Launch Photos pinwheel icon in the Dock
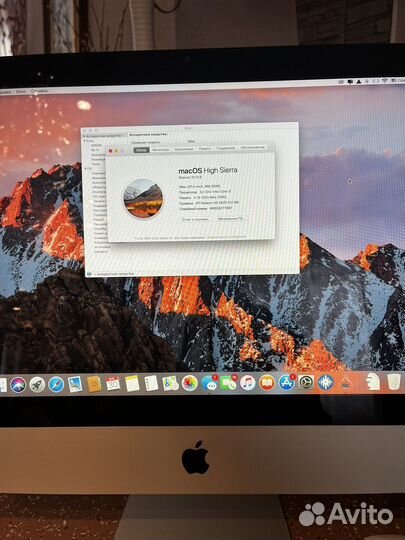This screenshot has height=540, width=405. tap(190, 383)
